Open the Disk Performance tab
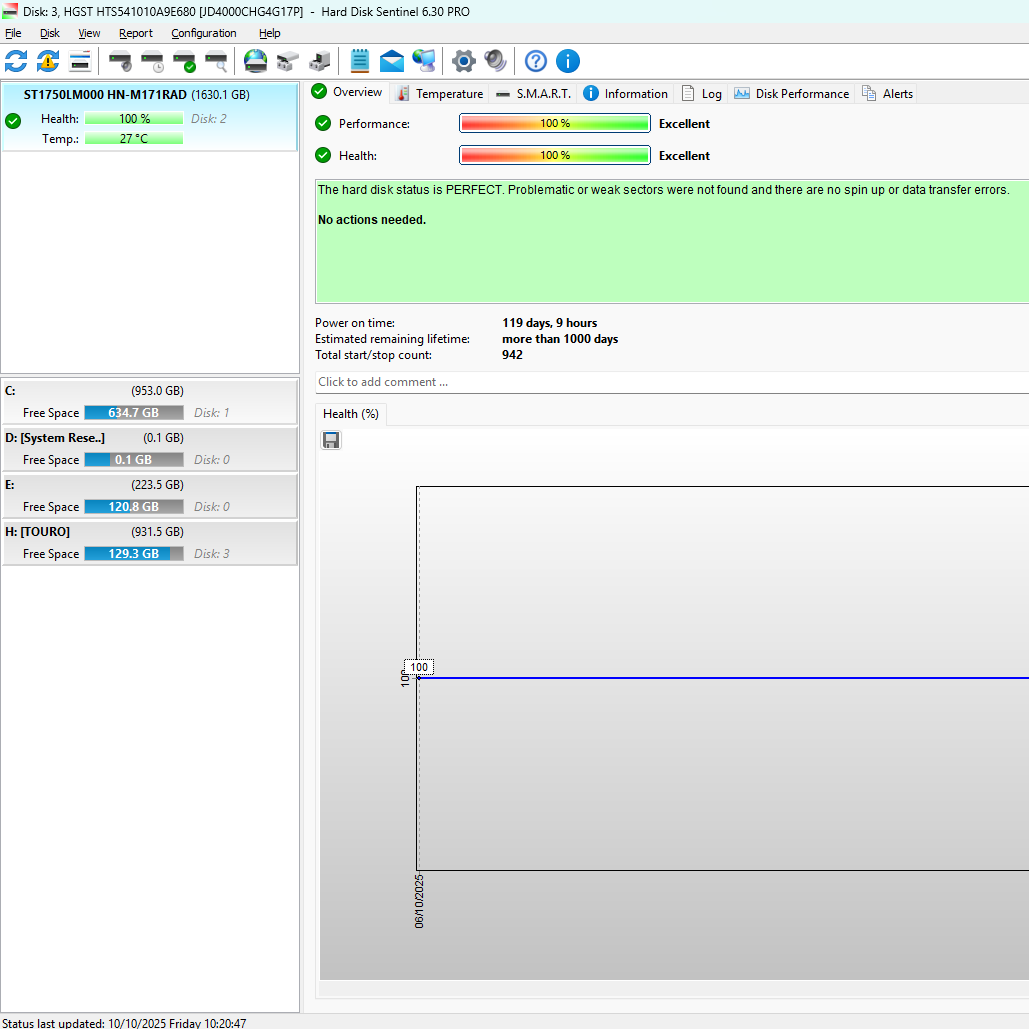This screenshot has height=1029, width=1029. 791,94
